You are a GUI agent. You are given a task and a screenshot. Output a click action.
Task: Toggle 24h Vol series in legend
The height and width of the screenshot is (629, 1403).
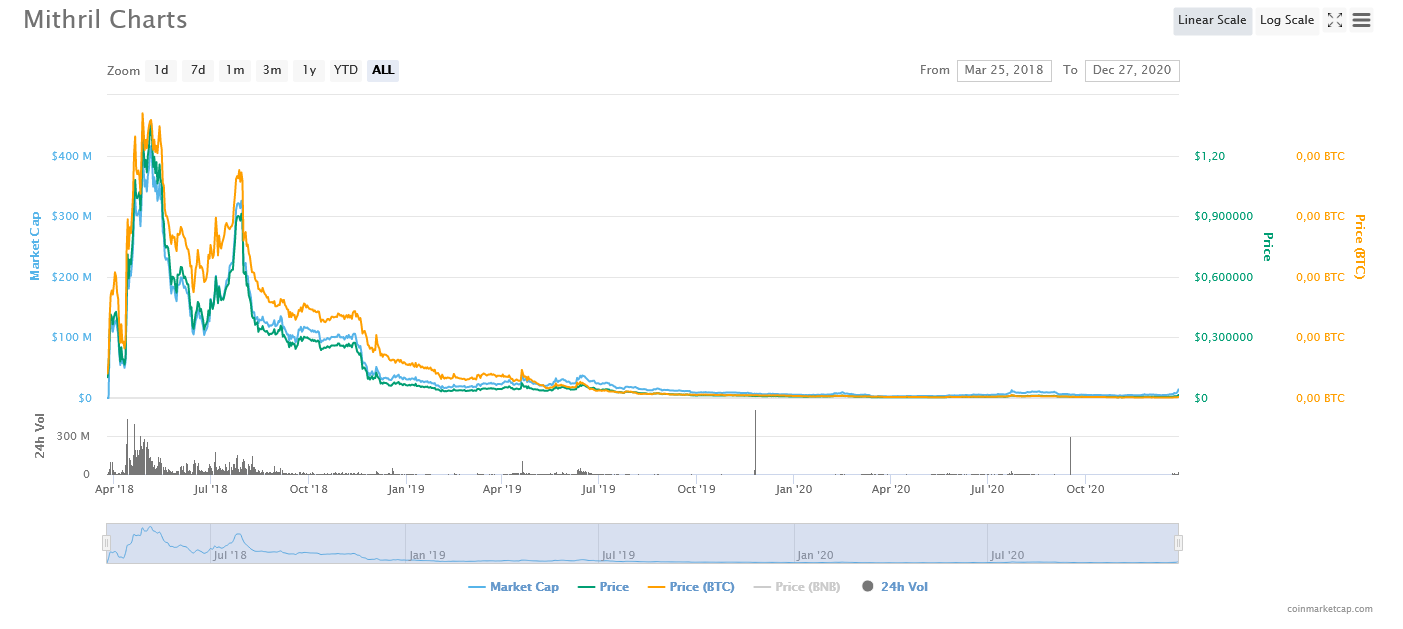[895, 587]
